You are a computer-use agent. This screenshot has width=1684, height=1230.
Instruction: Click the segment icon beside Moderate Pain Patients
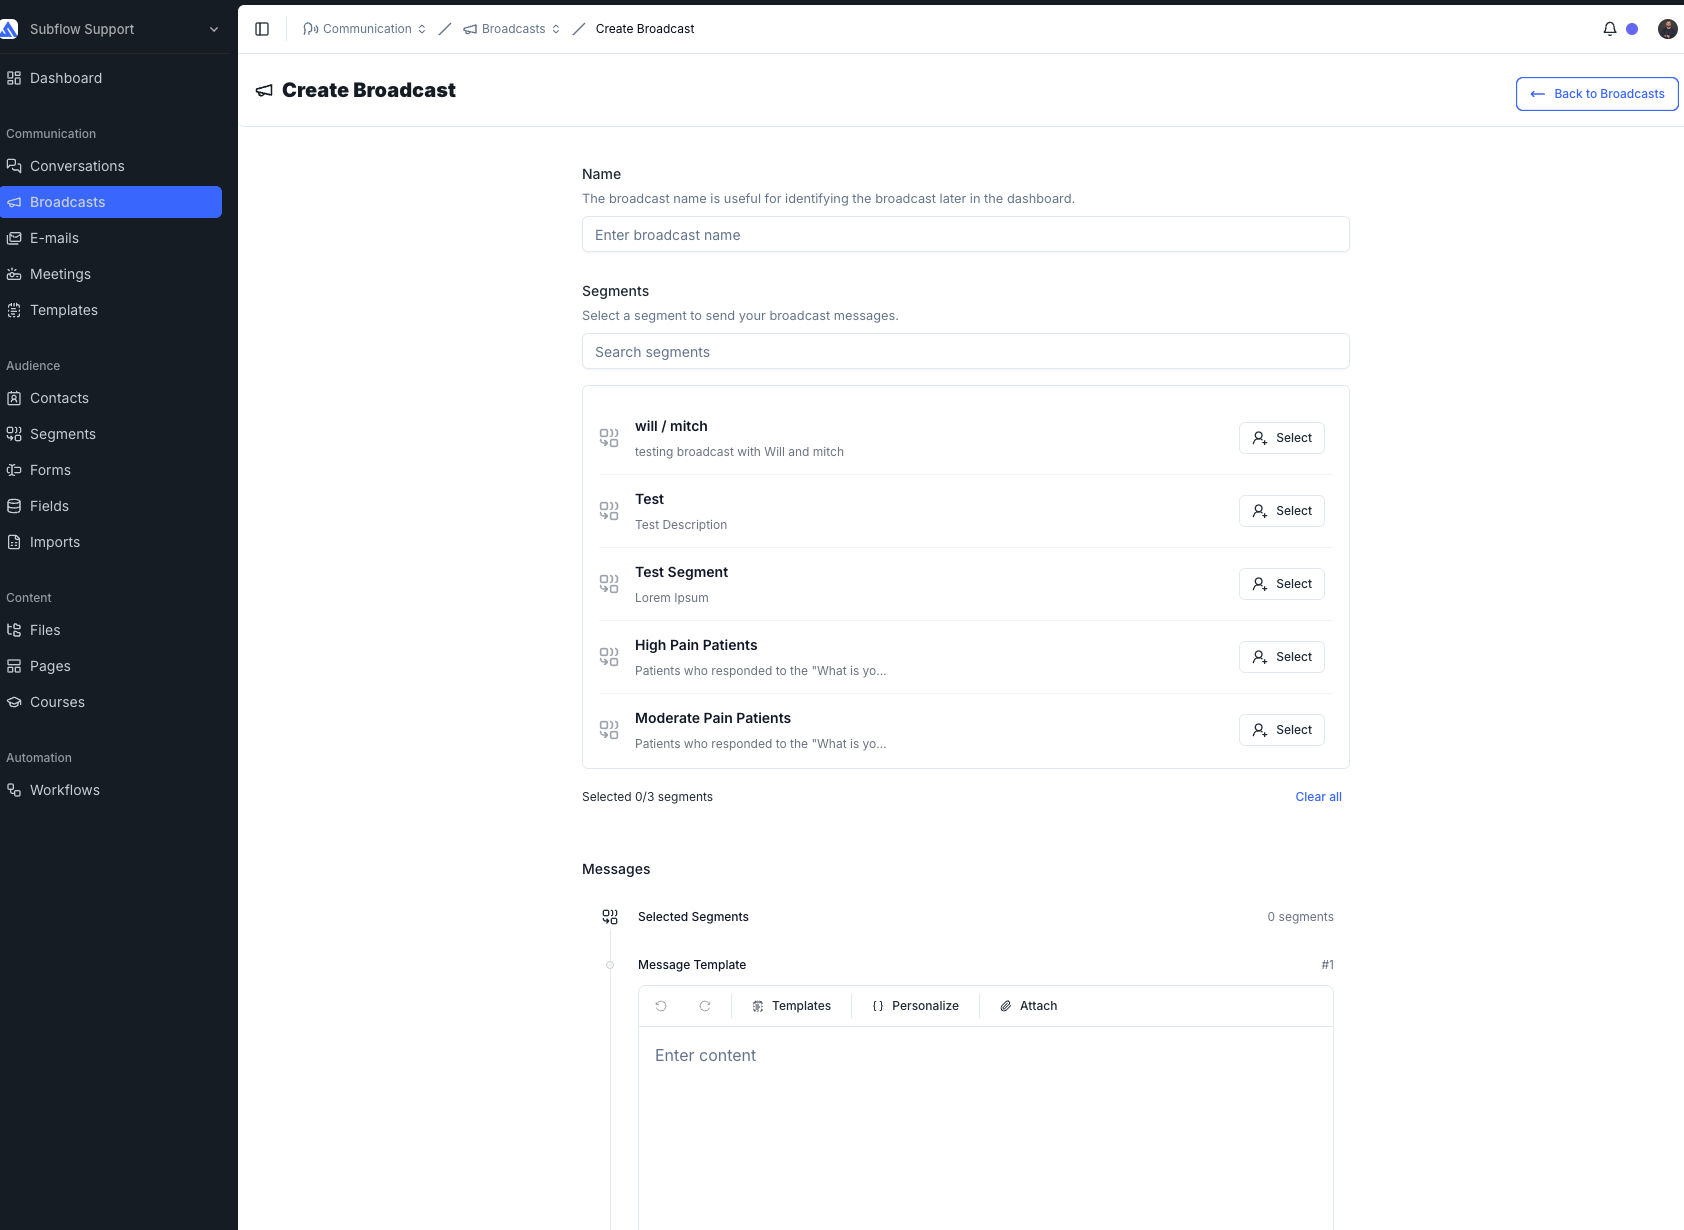(609, 730)
